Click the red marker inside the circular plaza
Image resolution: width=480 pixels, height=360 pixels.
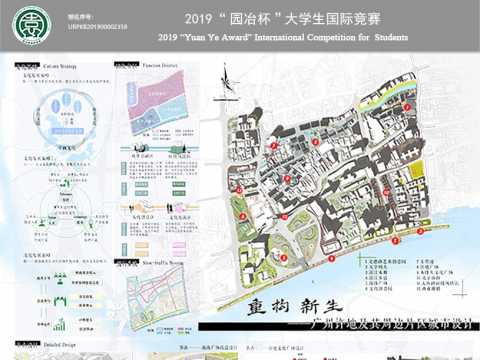click(x=284, y=257)
